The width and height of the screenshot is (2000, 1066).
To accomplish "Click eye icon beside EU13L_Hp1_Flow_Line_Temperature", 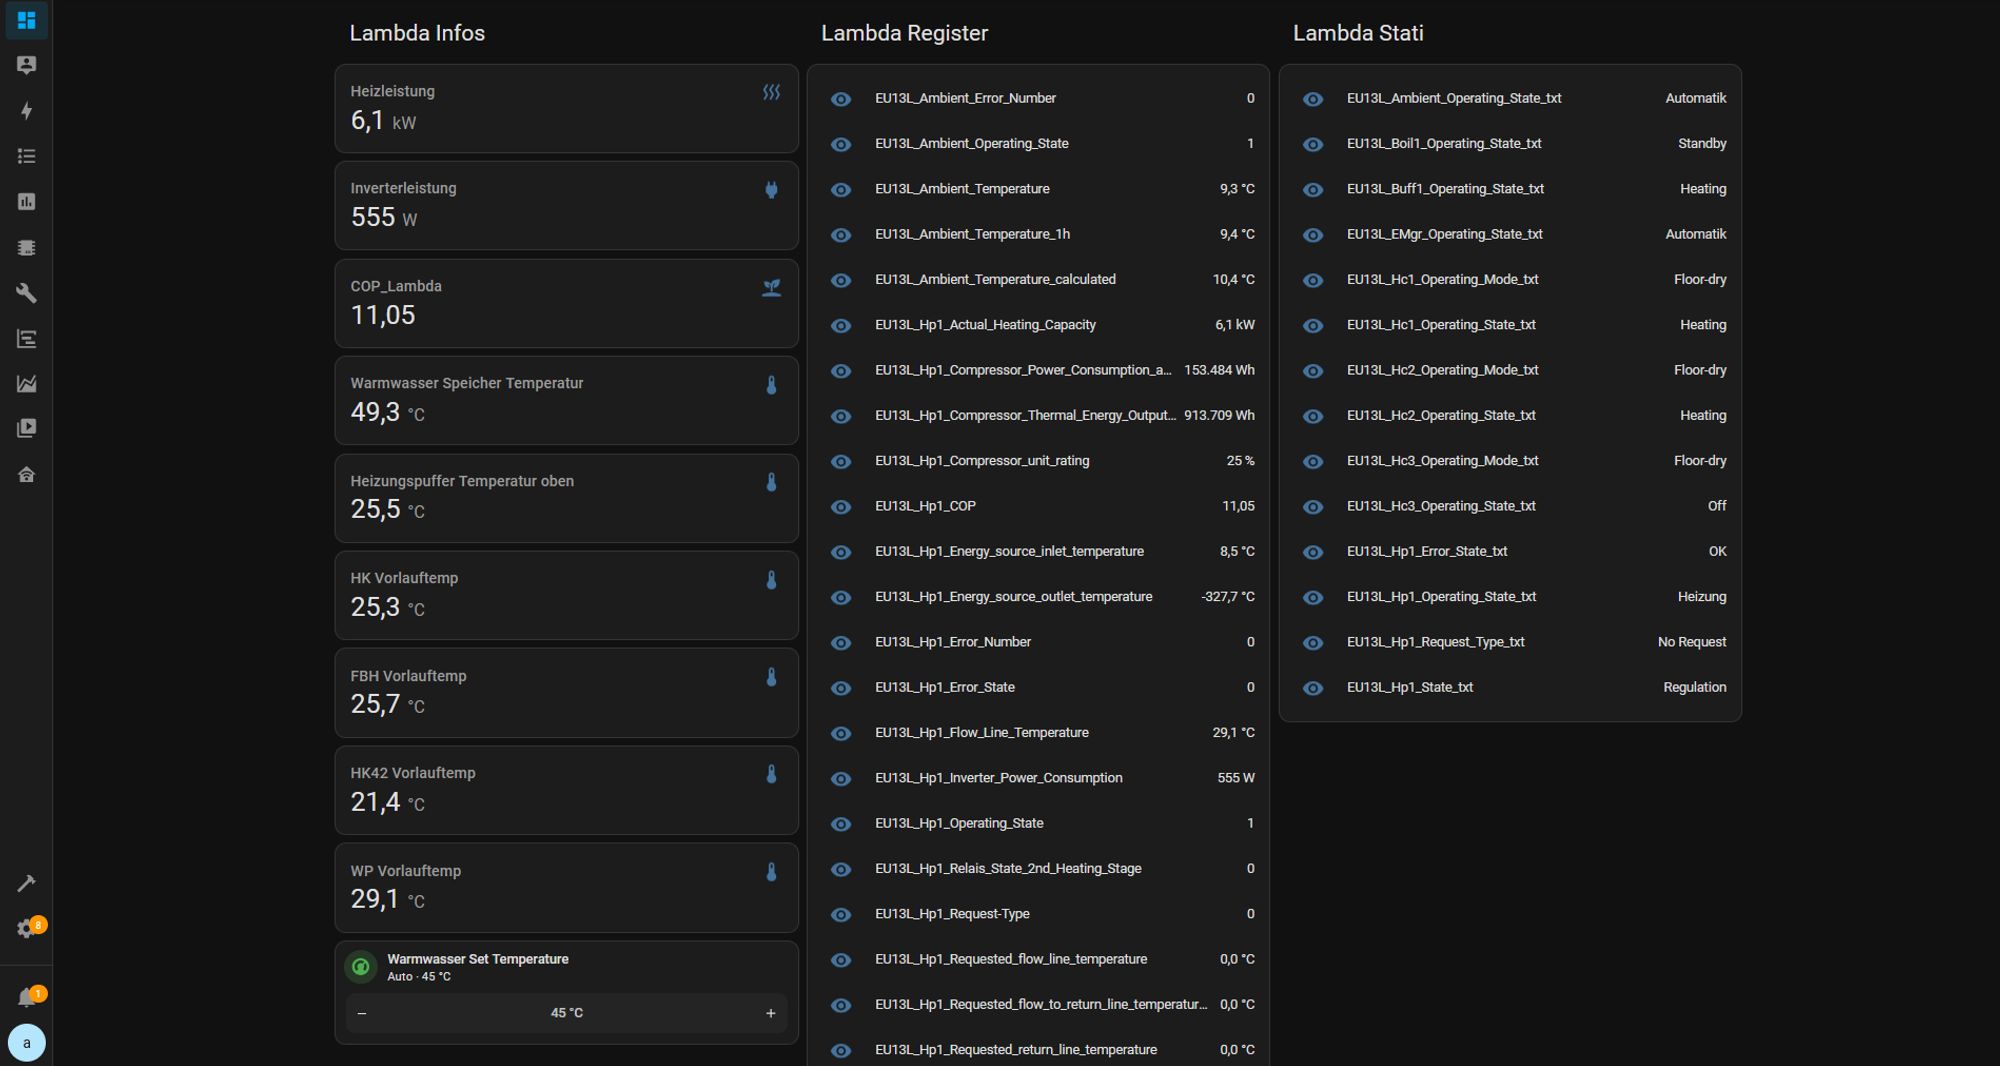I will pos(841,733).
